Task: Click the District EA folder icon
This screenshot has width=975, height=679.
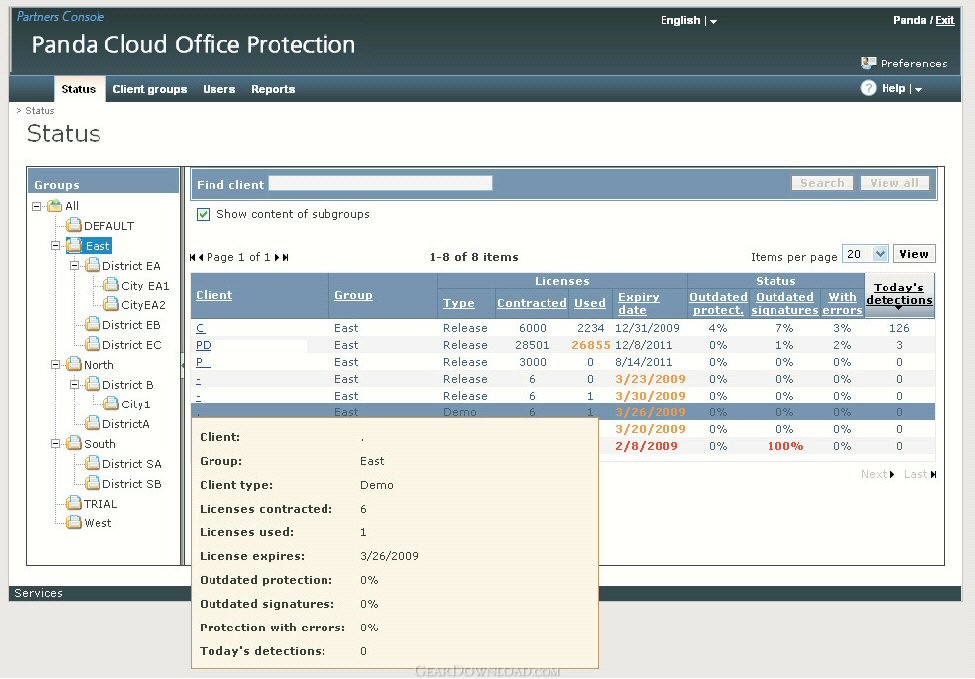Action: [93, 266]
